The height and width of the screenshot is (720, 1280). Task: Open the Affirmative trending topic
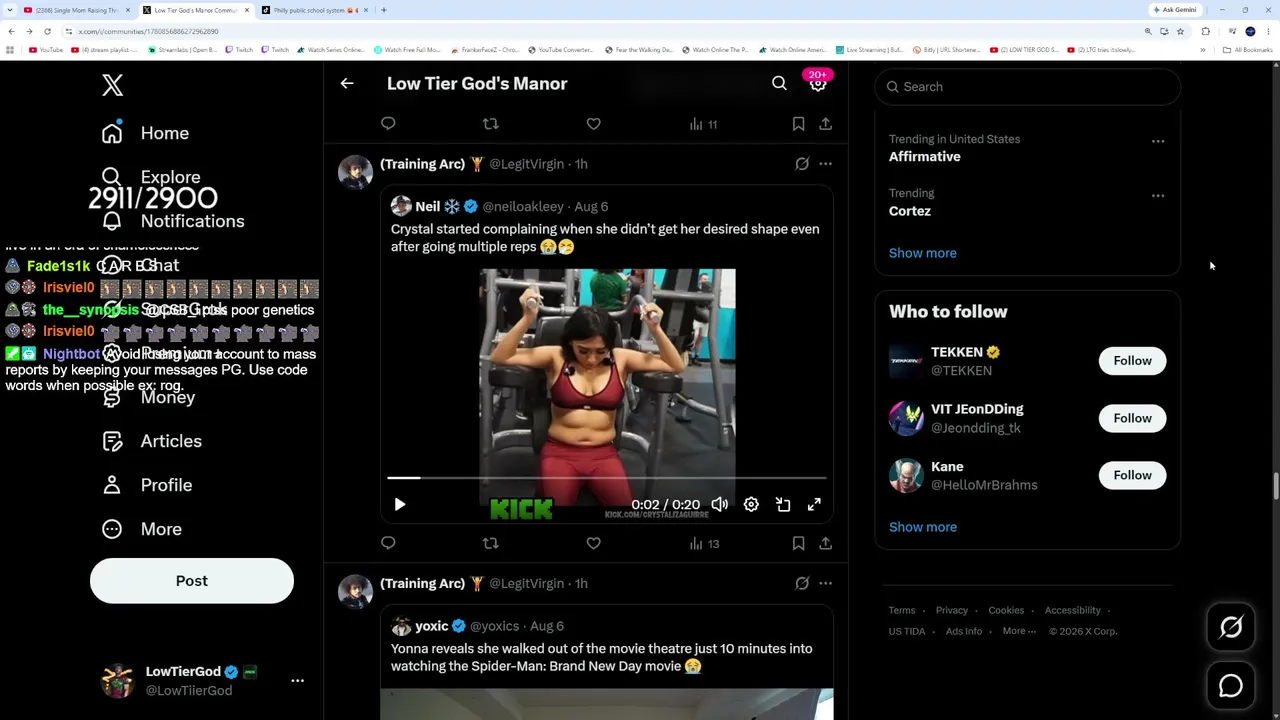click(x=925, y=157)
